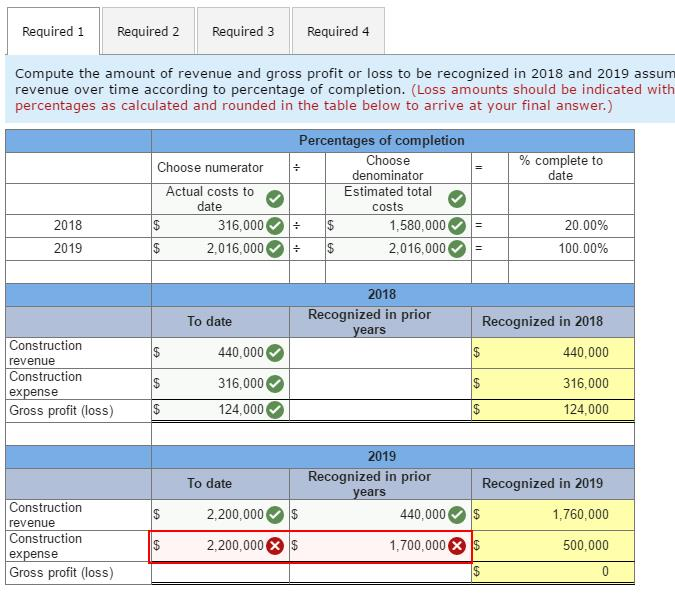Click check mark beside 2,200,000 revenue to date
This screenshot has width=675, height=596.
pyautogui.click(x=275, y=515)
